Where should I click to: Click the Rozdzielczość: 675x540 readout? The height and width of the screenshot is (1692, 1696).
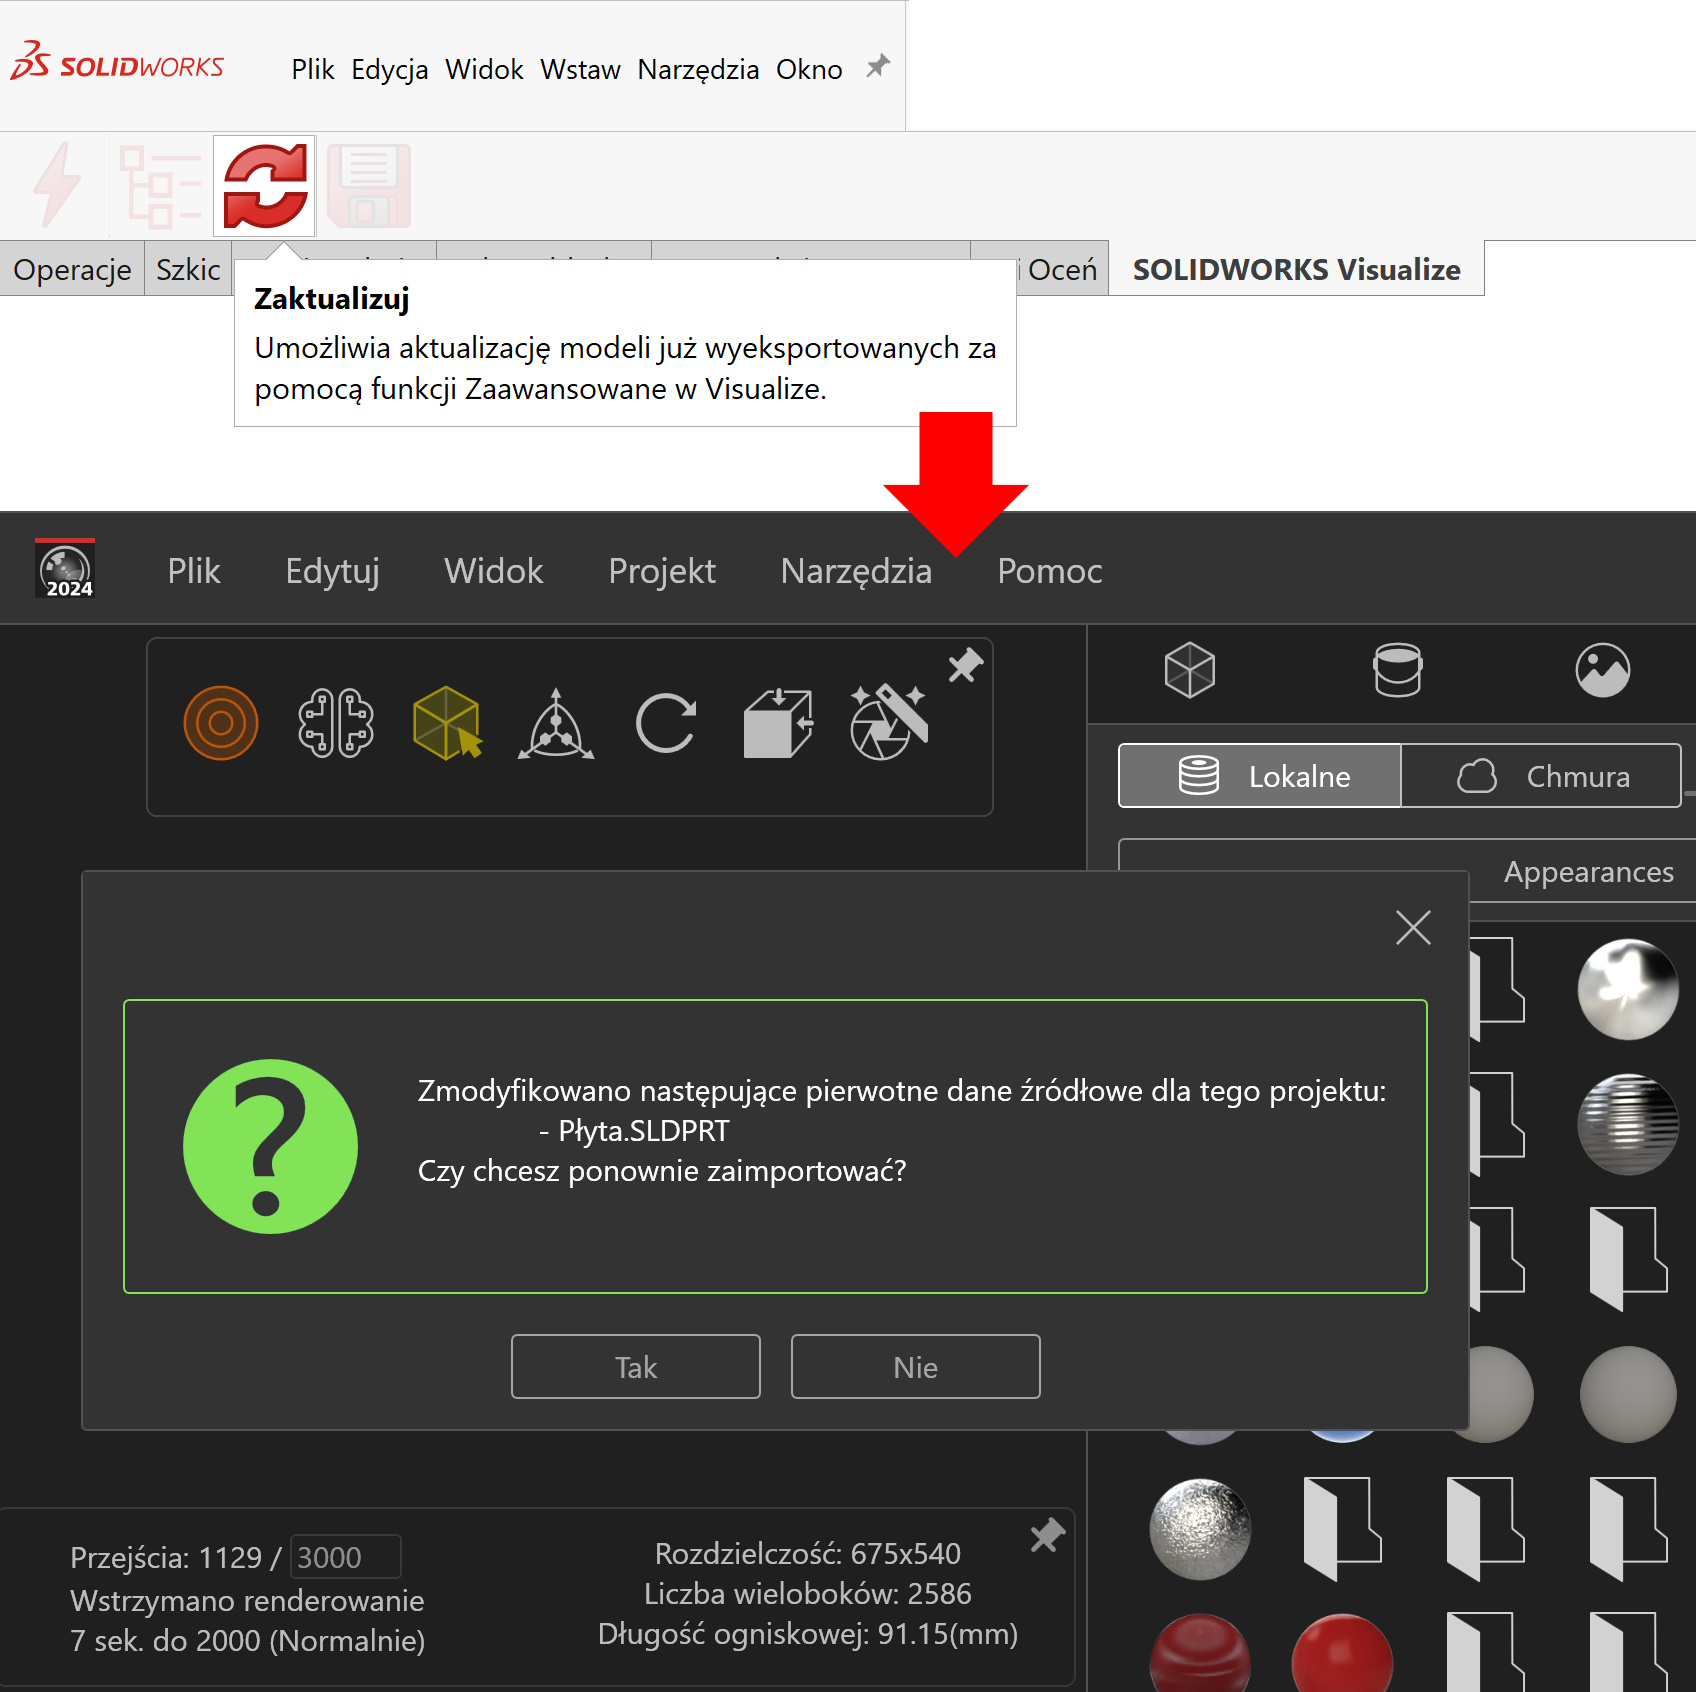click(x=808, y=1553)
